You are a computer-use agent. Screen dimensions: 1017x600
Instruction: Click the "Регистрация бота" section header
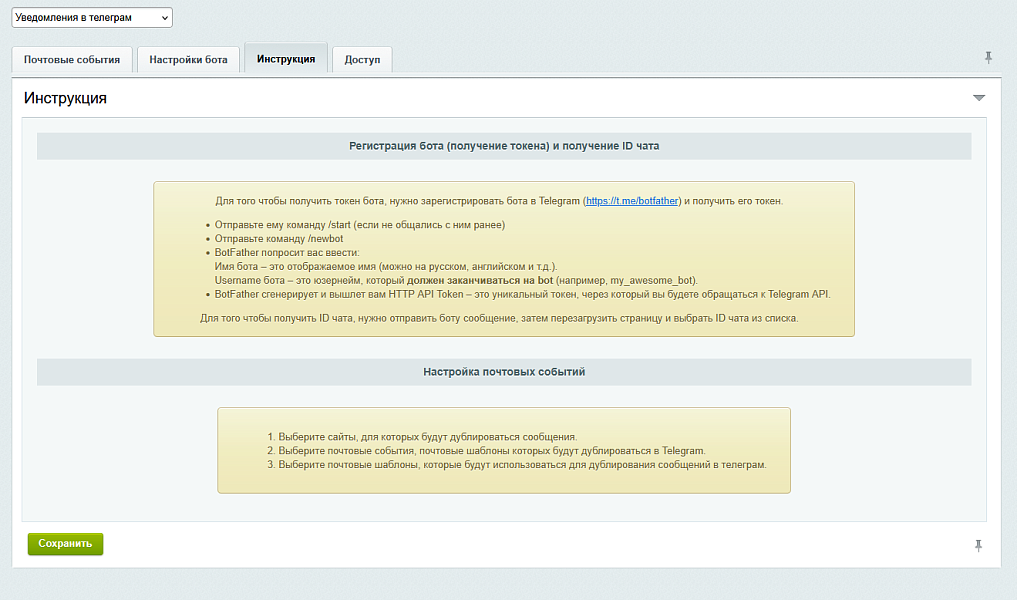(x=504, y=146)
